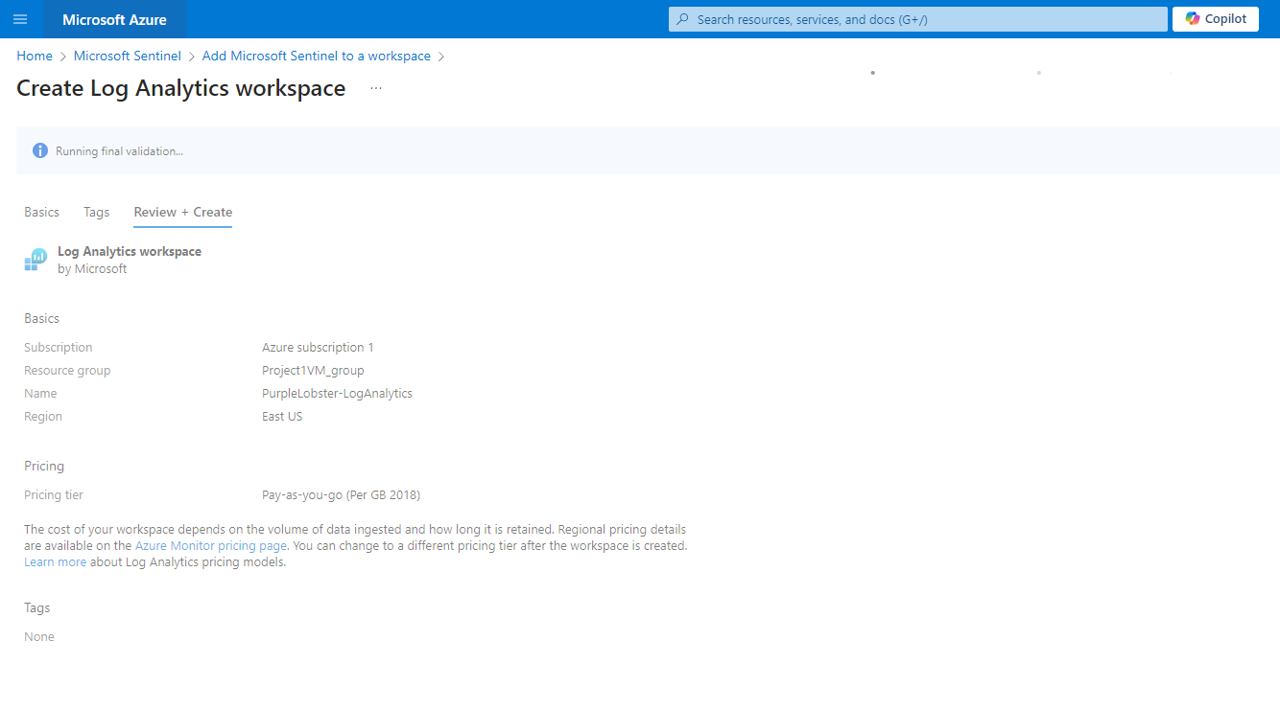Screen dimensions: 1280x720
Task: Click the PurpleLobster-LogAnalytics name value
Action: [337, 393]
